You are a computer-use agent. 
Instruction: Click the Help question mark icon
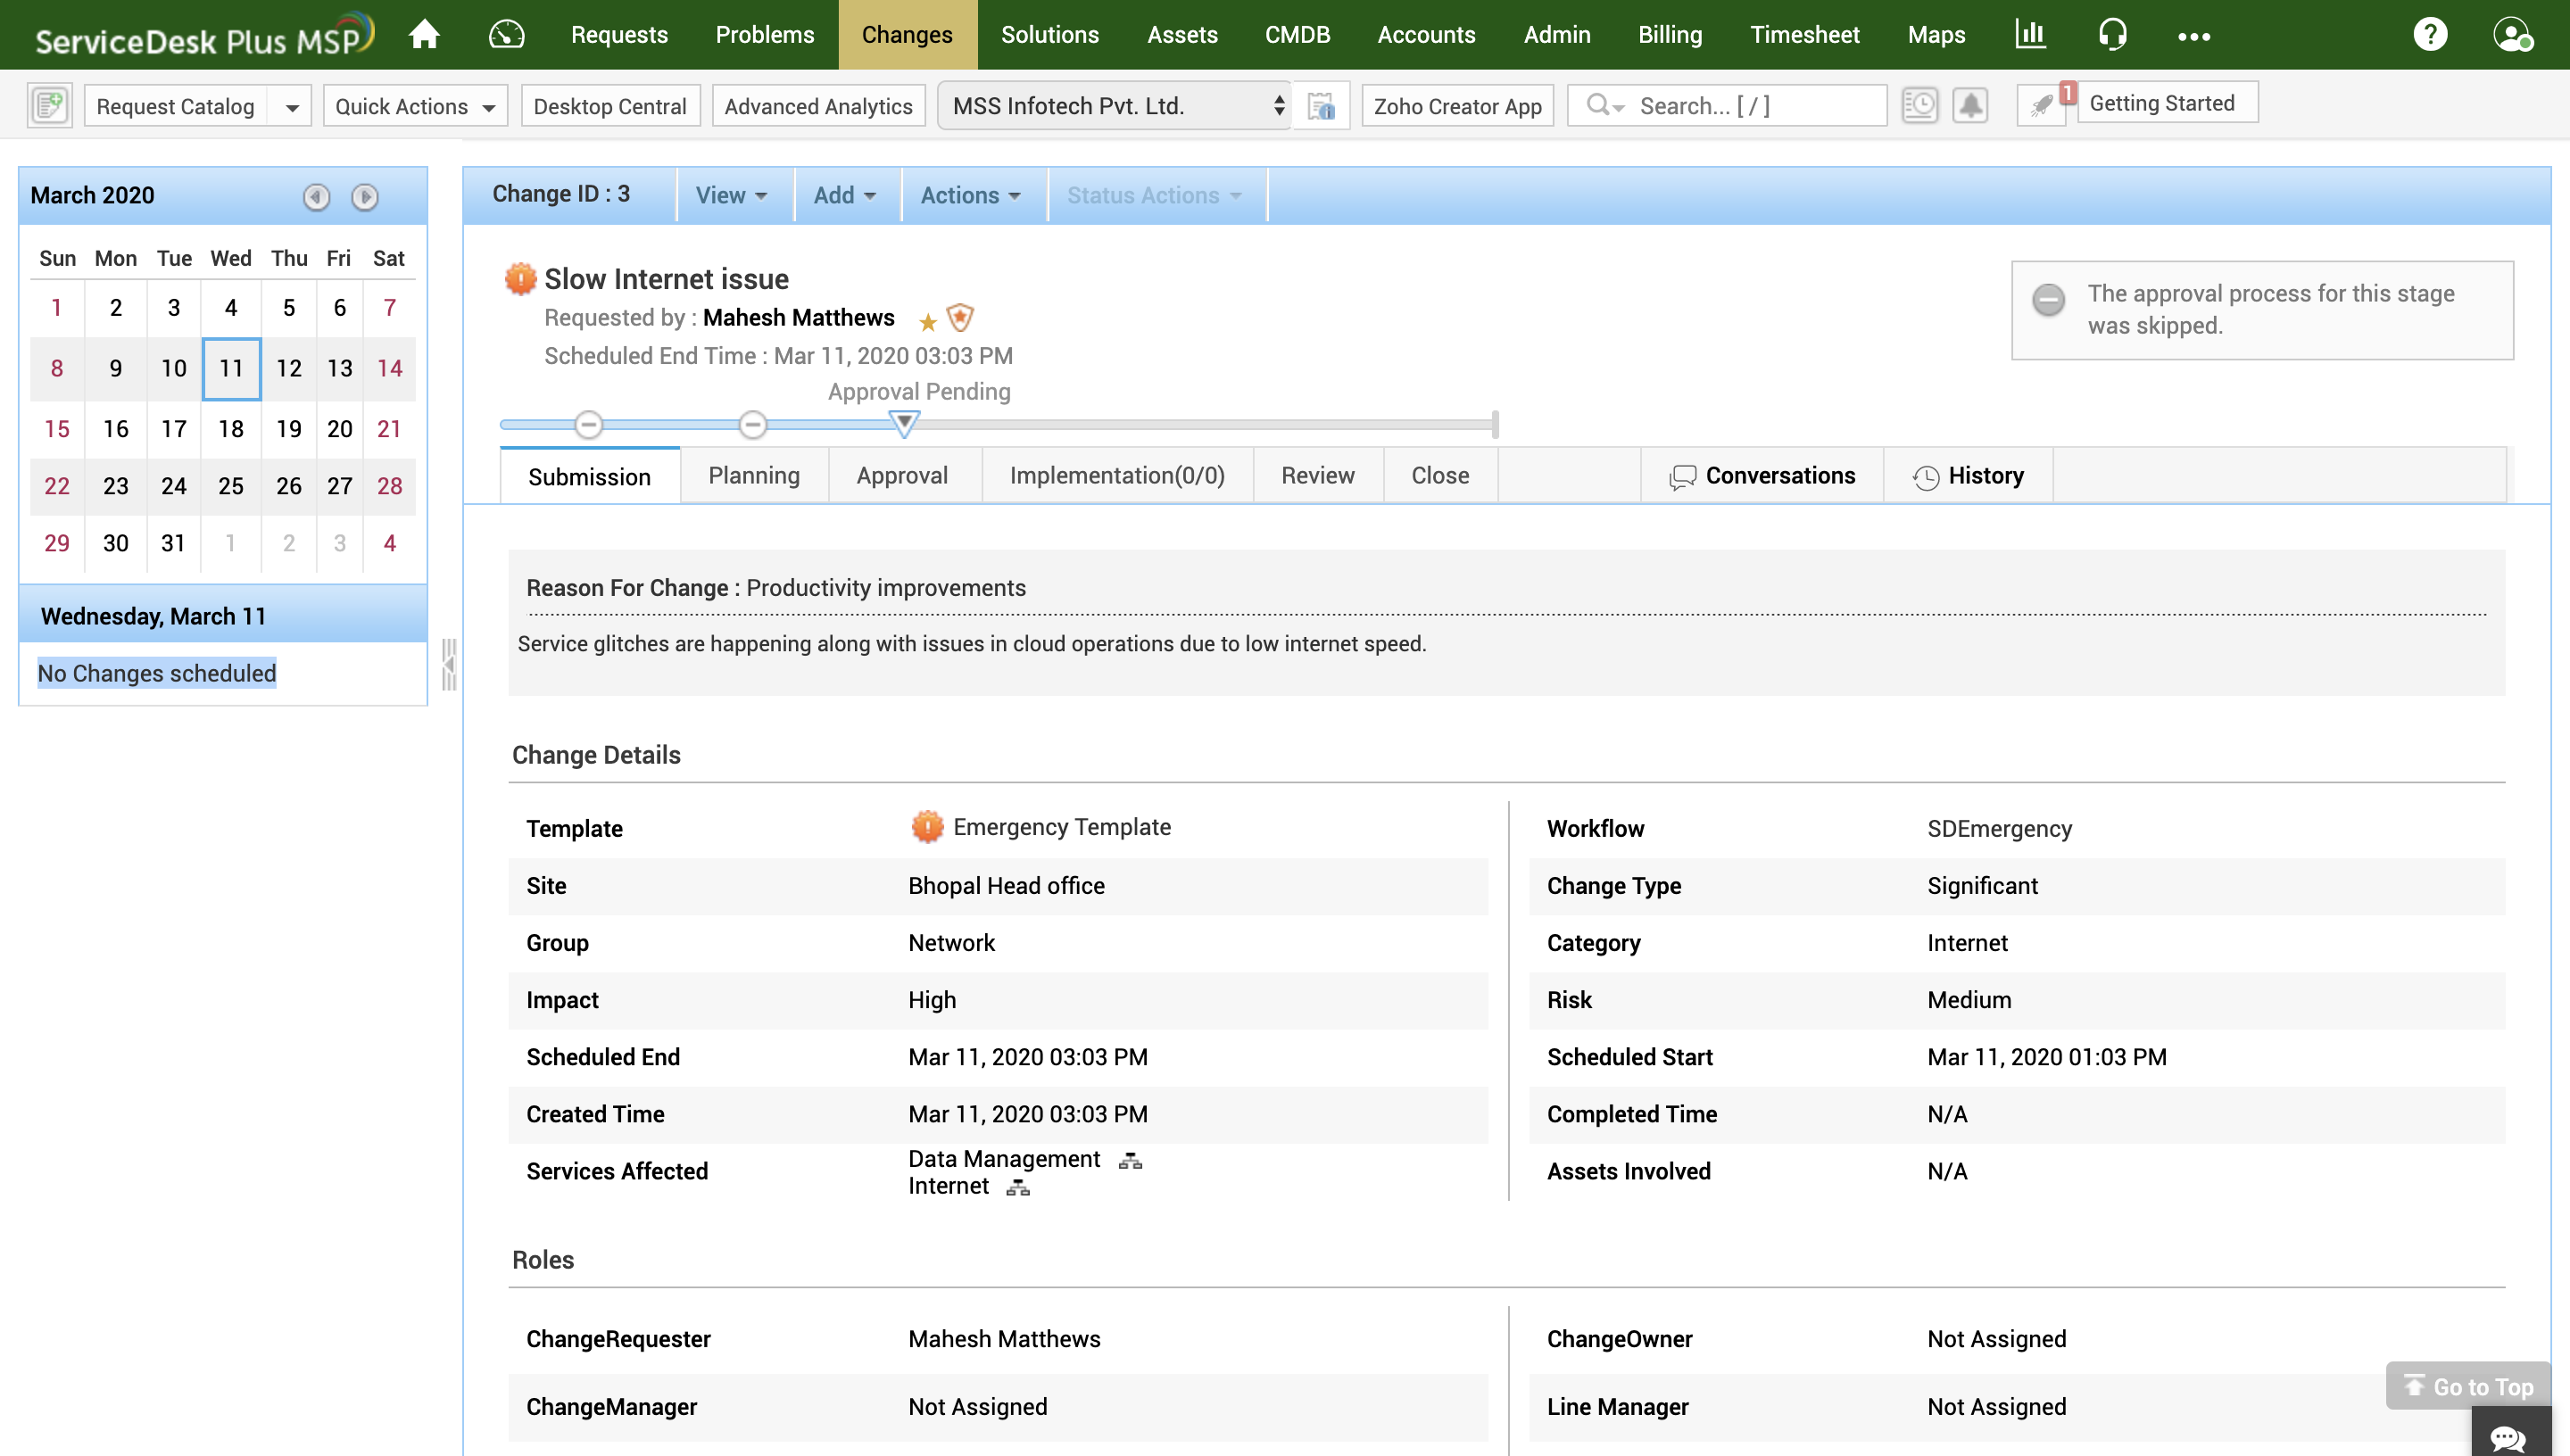[2429, 34]
